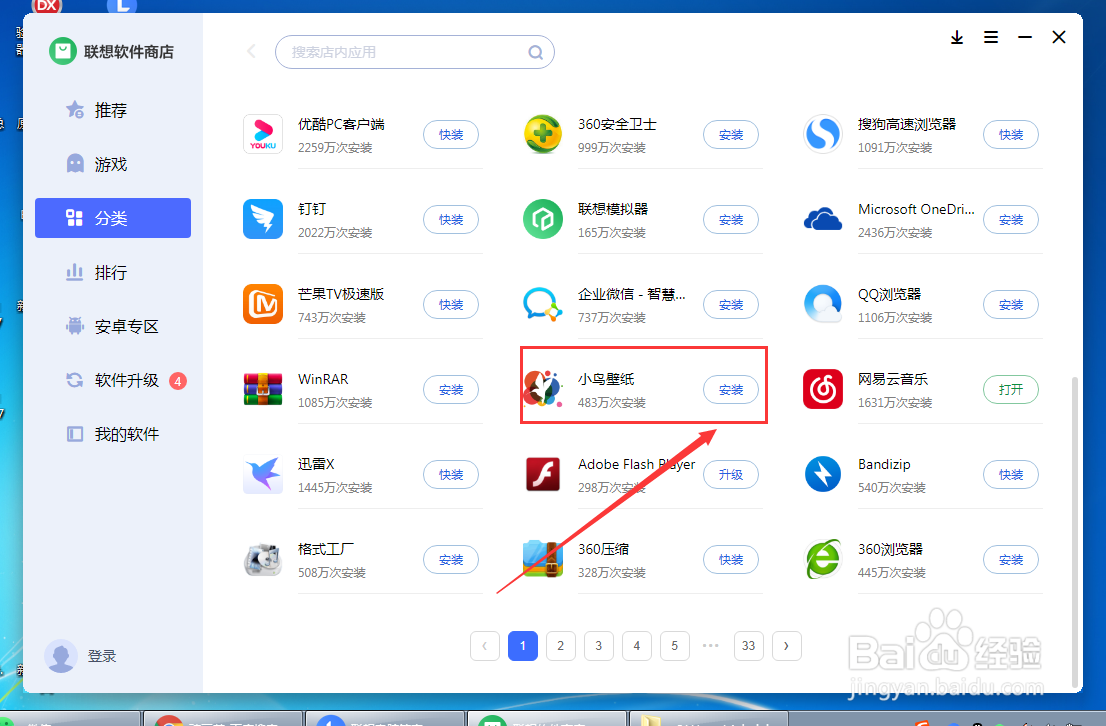Switch to the 游戏 section
Screen dimensions: 1106x726
click(112, 163)
